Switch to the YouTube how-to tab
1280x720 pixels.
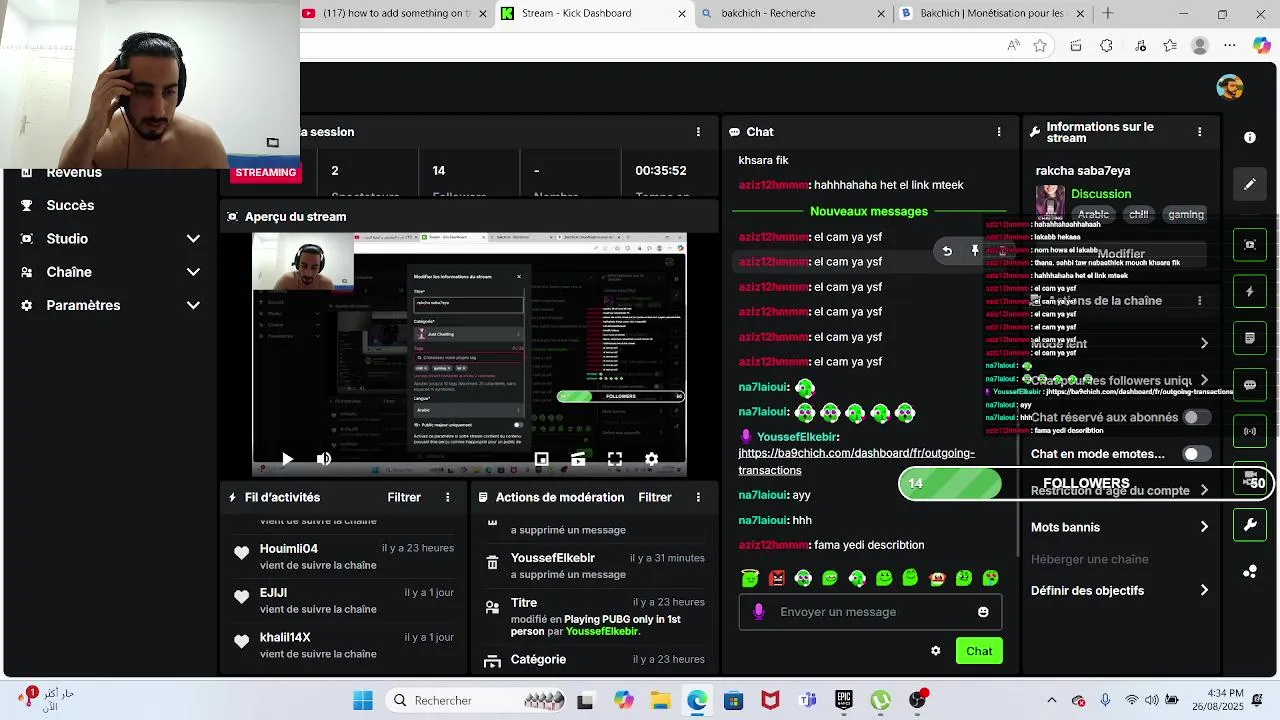coord(395,14)
